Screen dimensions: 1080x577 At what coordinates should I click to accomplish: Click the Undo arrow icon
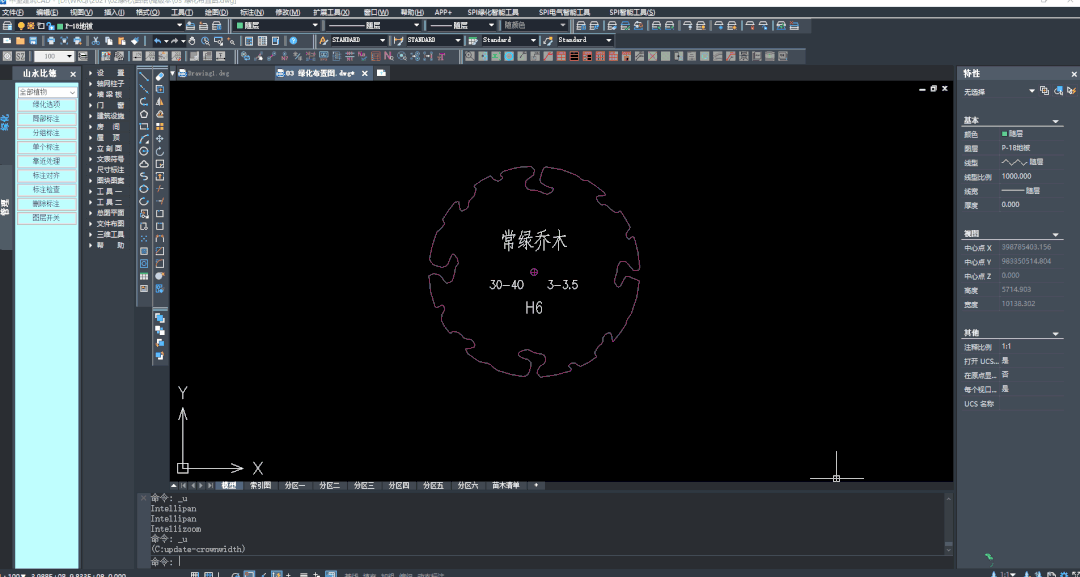point(158,41)
